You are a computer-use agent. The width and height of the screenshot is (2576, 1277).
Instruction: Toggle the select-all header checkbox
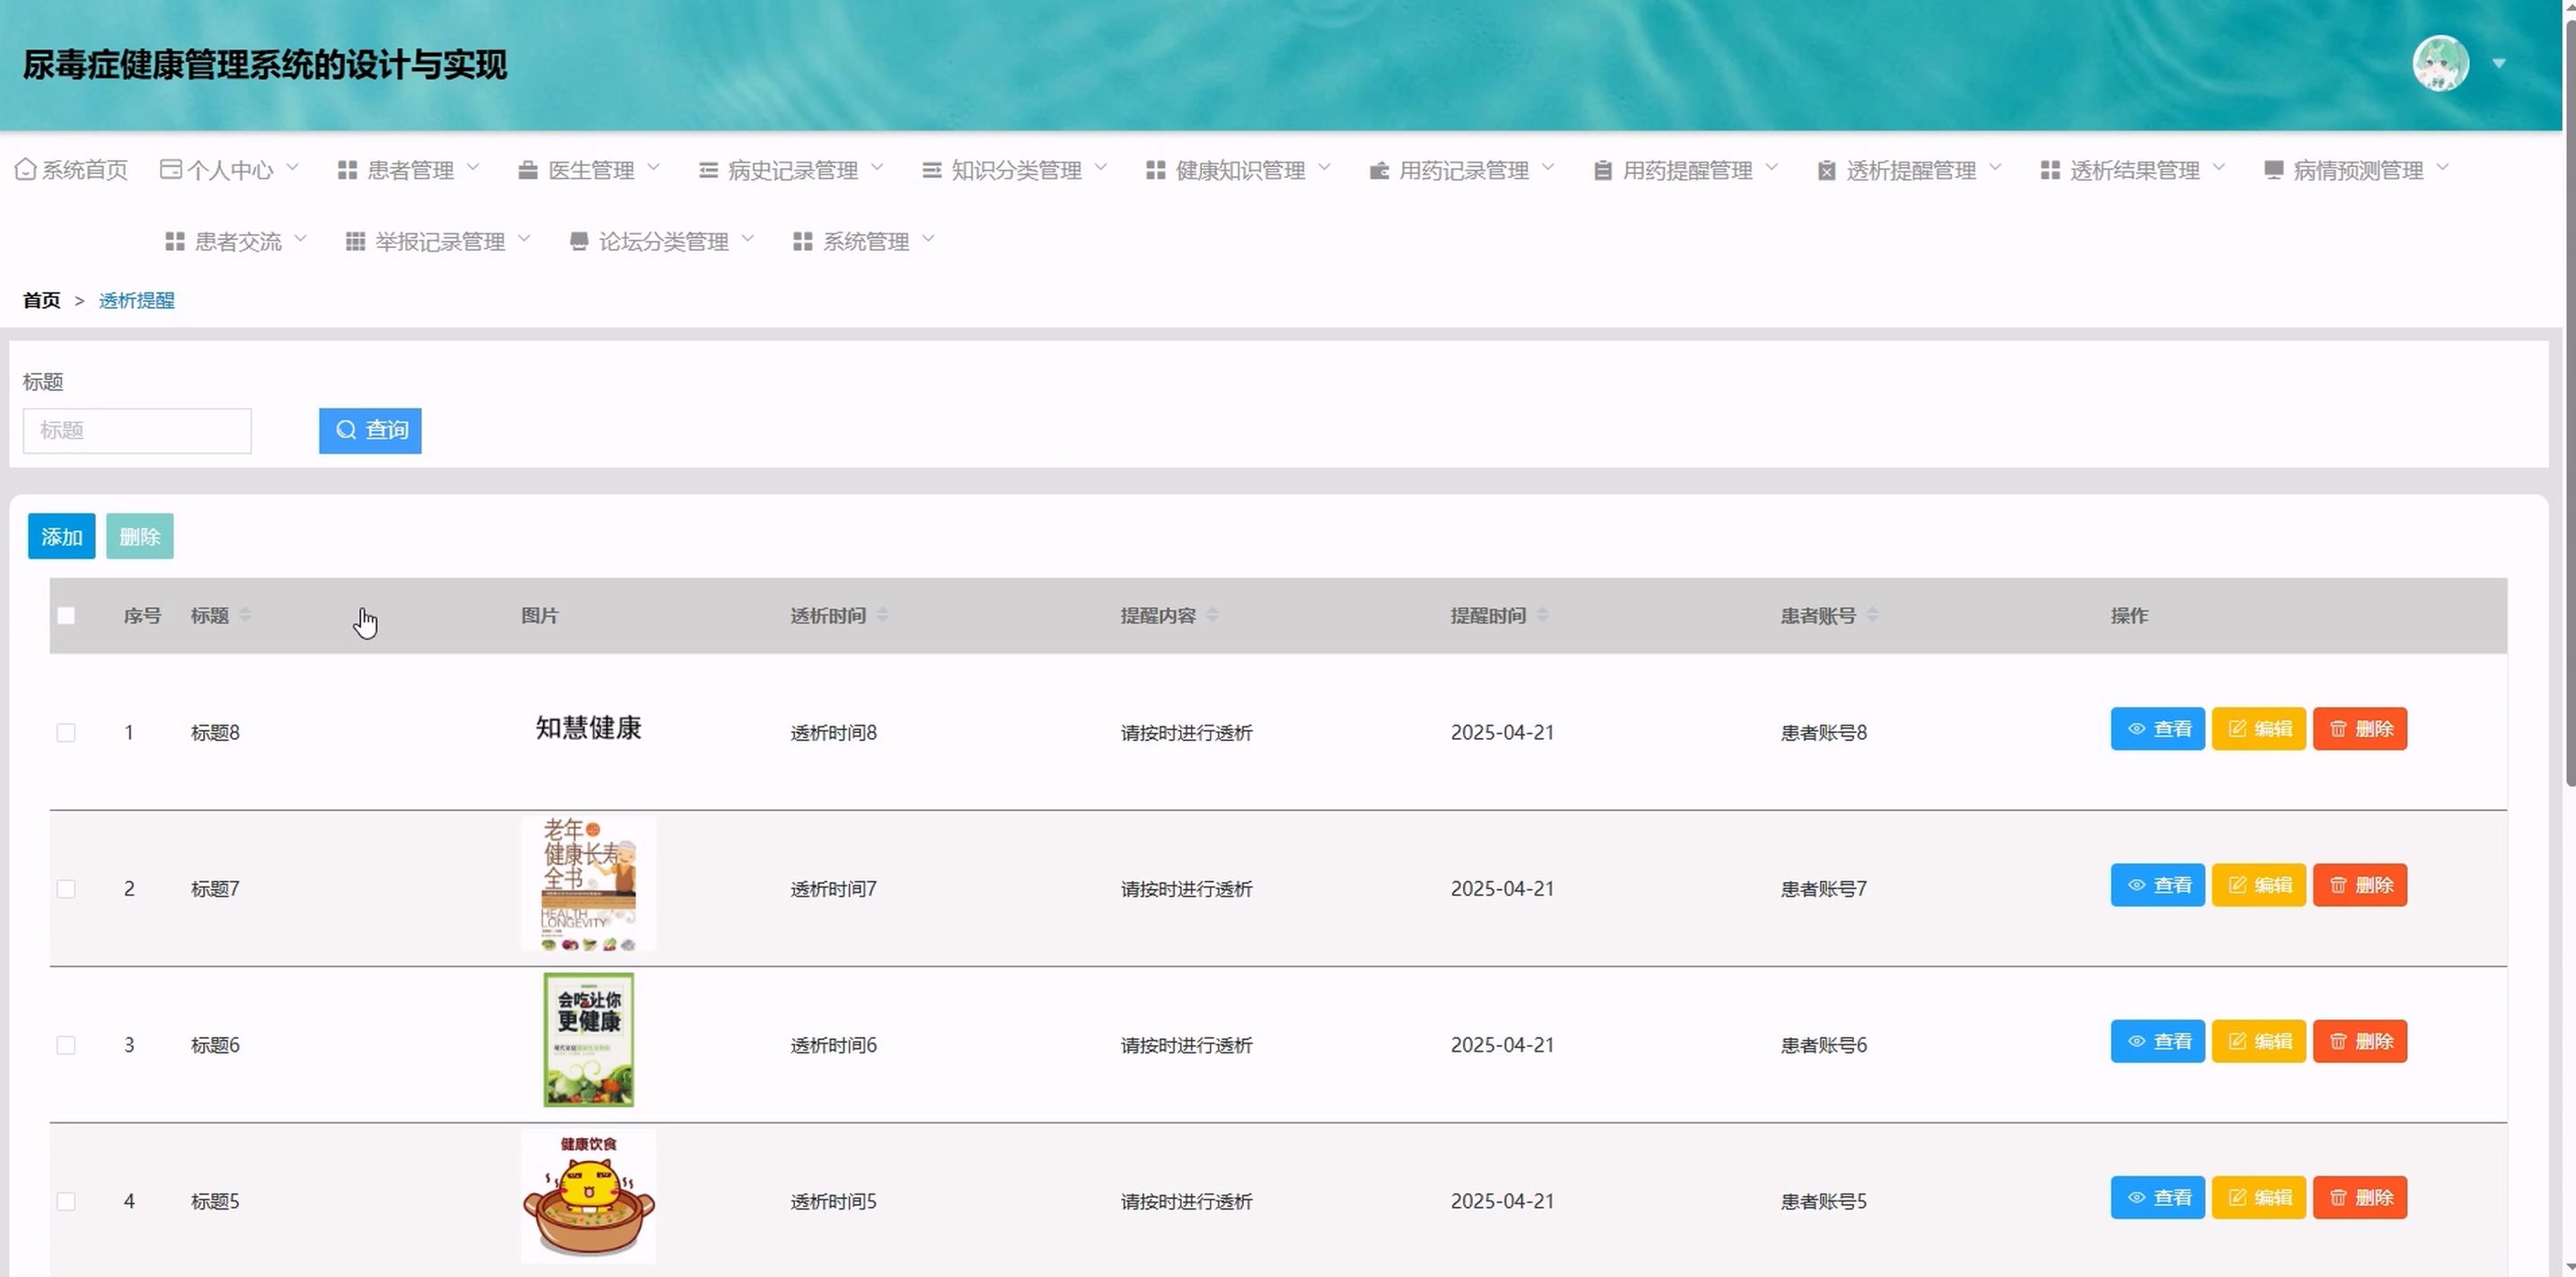click(66, 615)
